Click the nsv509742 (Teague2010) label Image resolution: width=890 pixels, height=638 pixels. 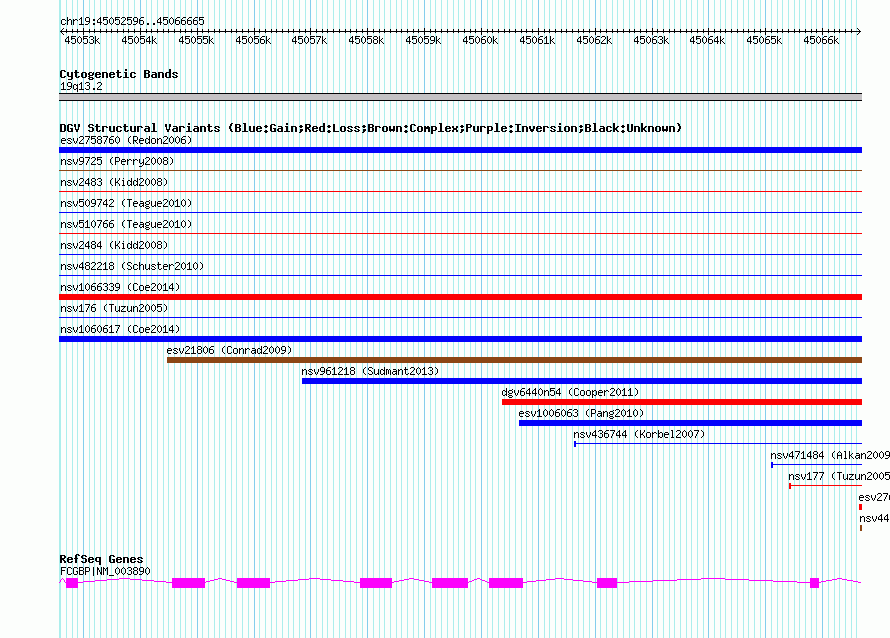(126, 204)
